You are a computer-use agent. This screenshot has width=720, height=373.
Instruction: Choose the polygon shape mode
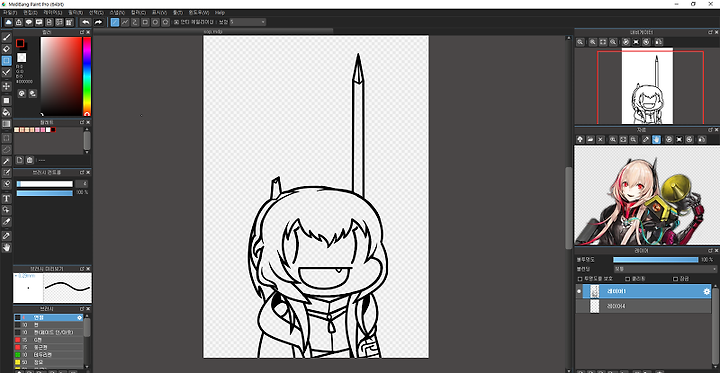(x=165, y=22)
